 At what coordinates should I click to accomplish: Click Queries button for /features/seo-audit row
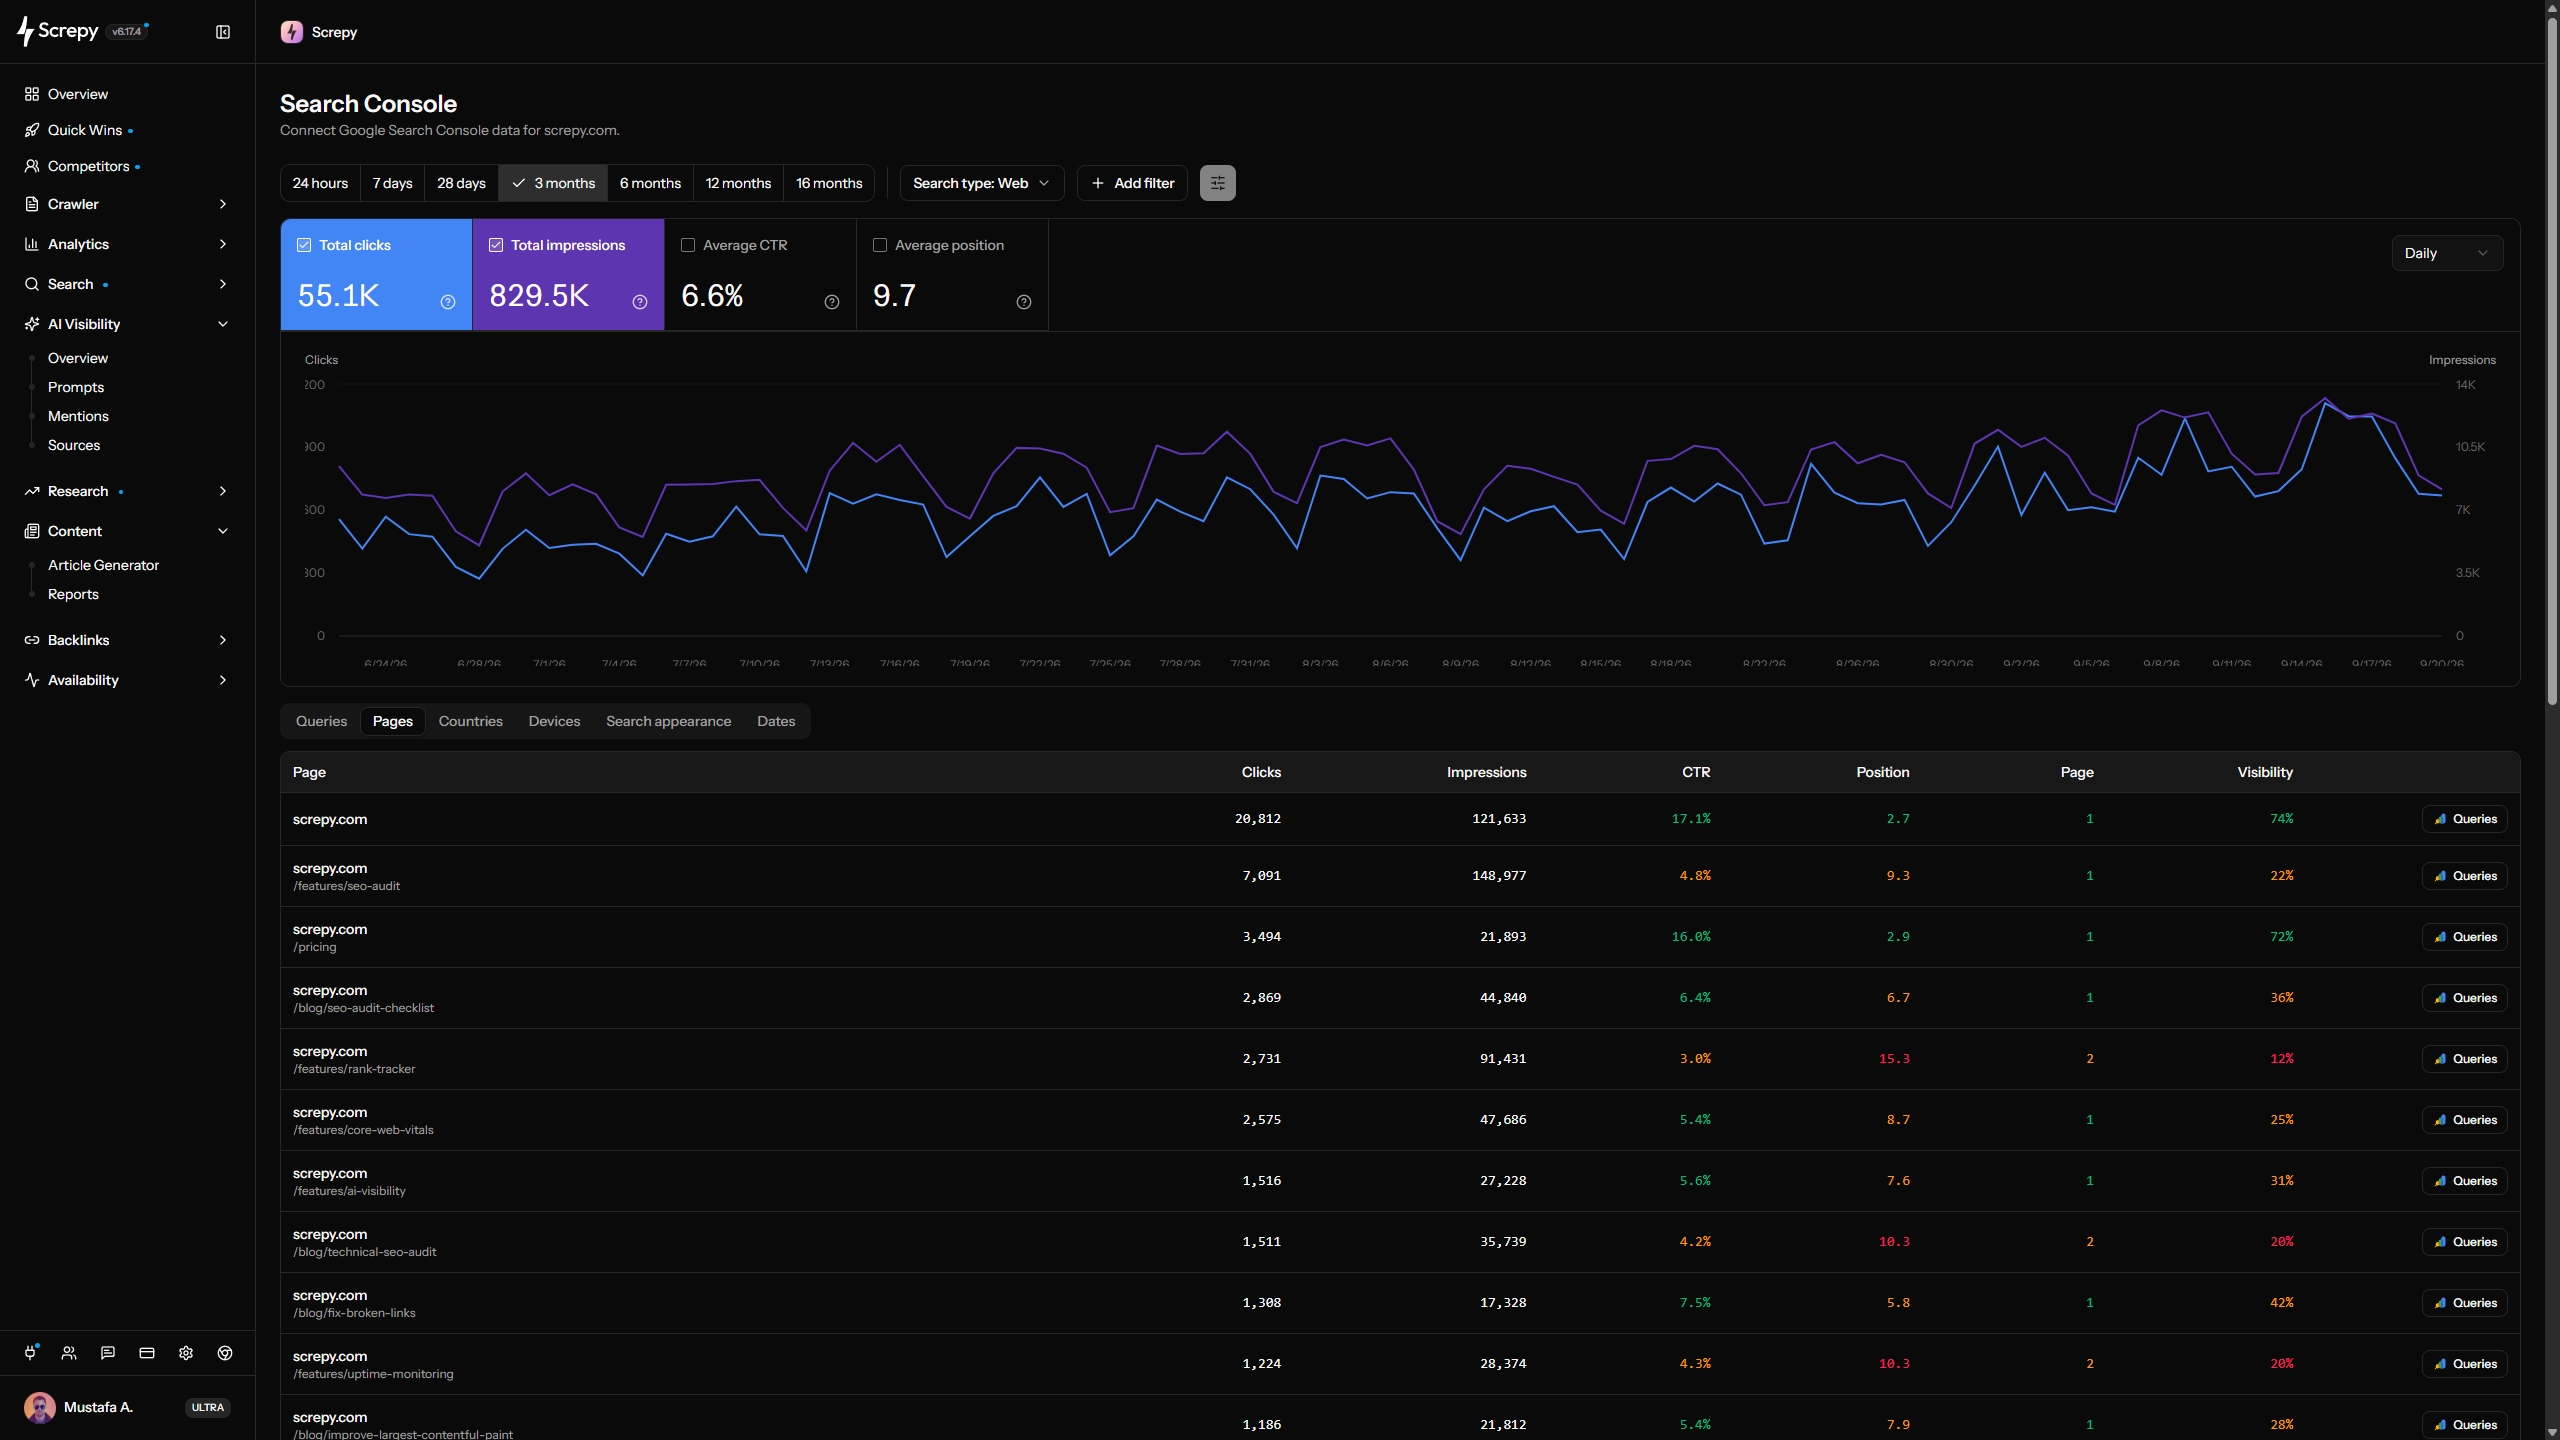point(2465,876)
